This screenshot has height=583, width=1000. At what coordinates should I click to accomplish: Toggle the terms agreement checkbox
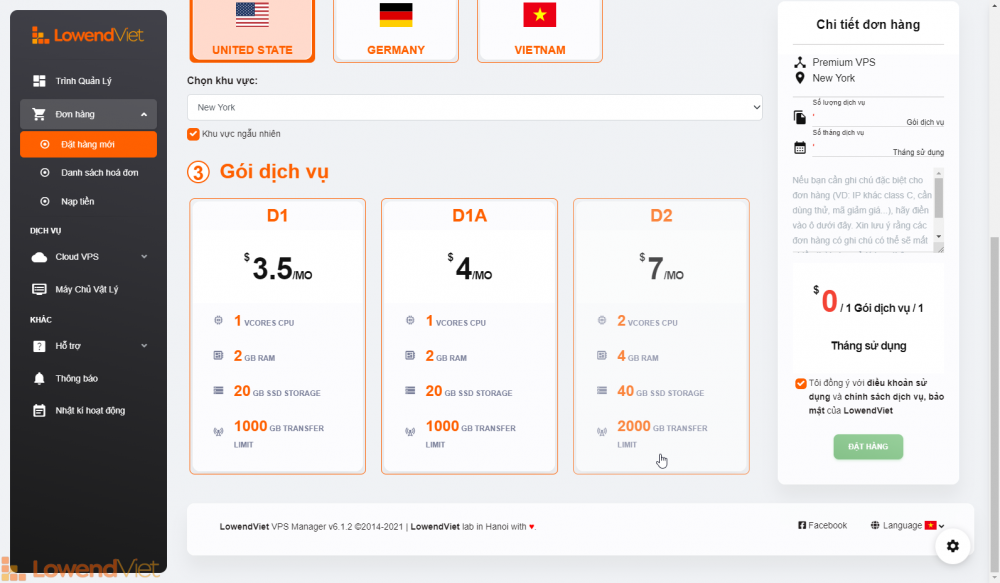(801, 383)
